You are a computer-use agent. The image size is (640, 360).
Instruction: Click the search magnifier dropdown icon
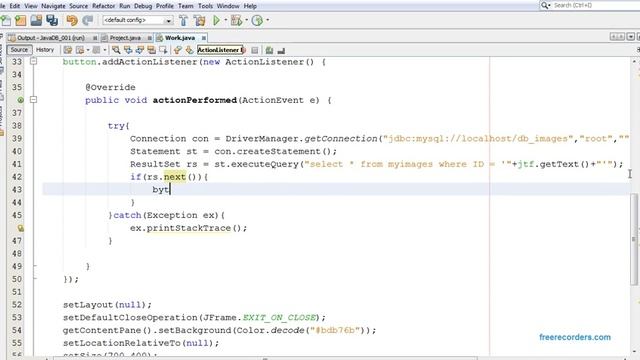[x=545, y=5]
